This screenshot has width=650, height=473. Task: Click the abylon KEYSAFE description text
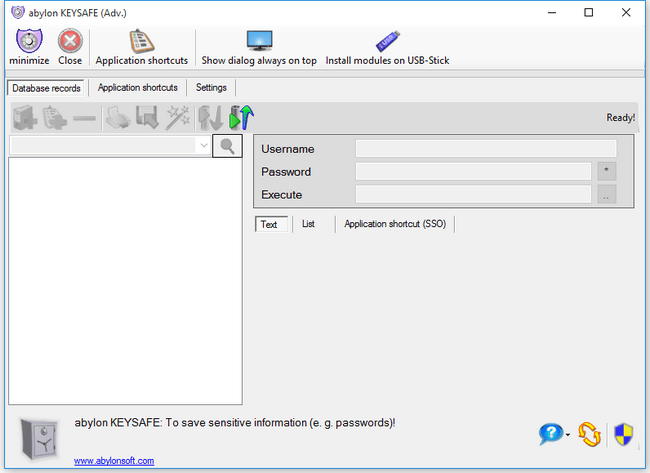[235, 423]
